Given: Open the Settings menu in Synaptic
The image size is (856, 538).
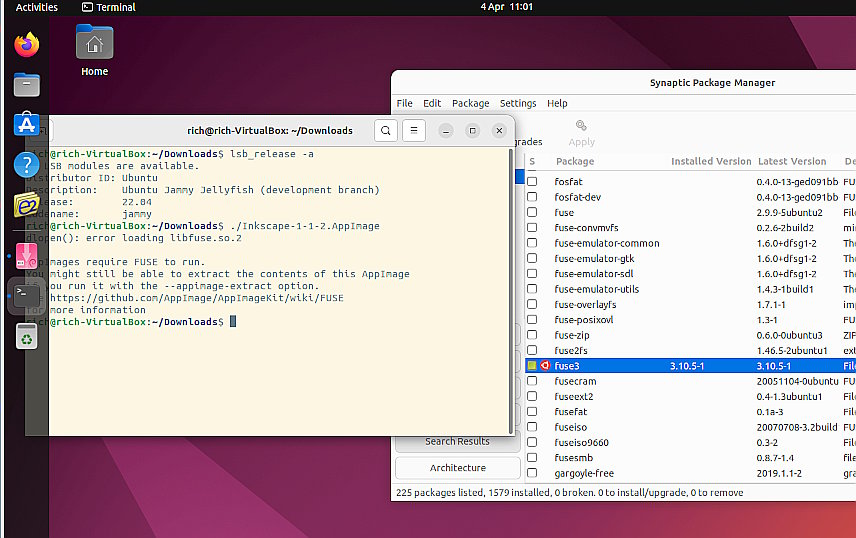Looking at the screenshot, I should click(518, 103).
